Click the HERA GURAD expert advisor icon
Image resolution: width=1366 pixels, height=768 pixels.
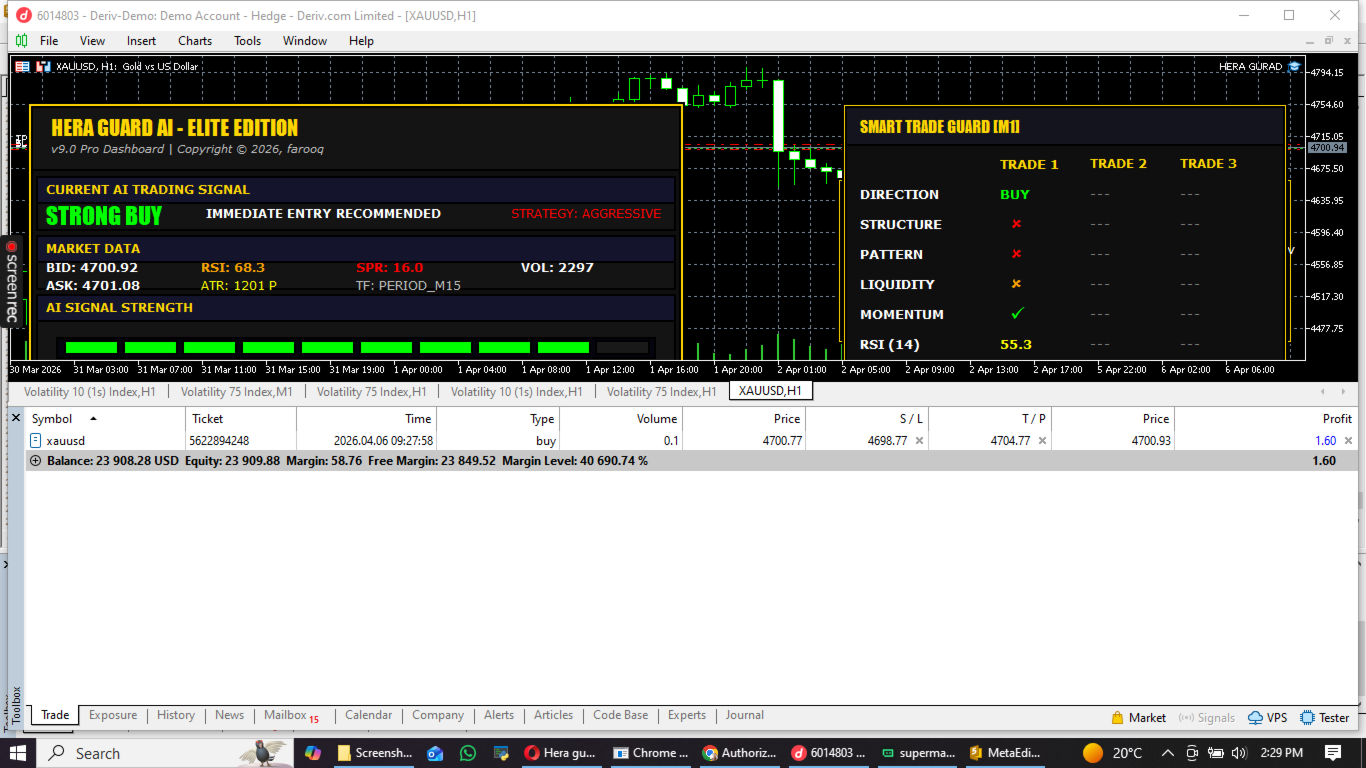[x=1293, y=66]
